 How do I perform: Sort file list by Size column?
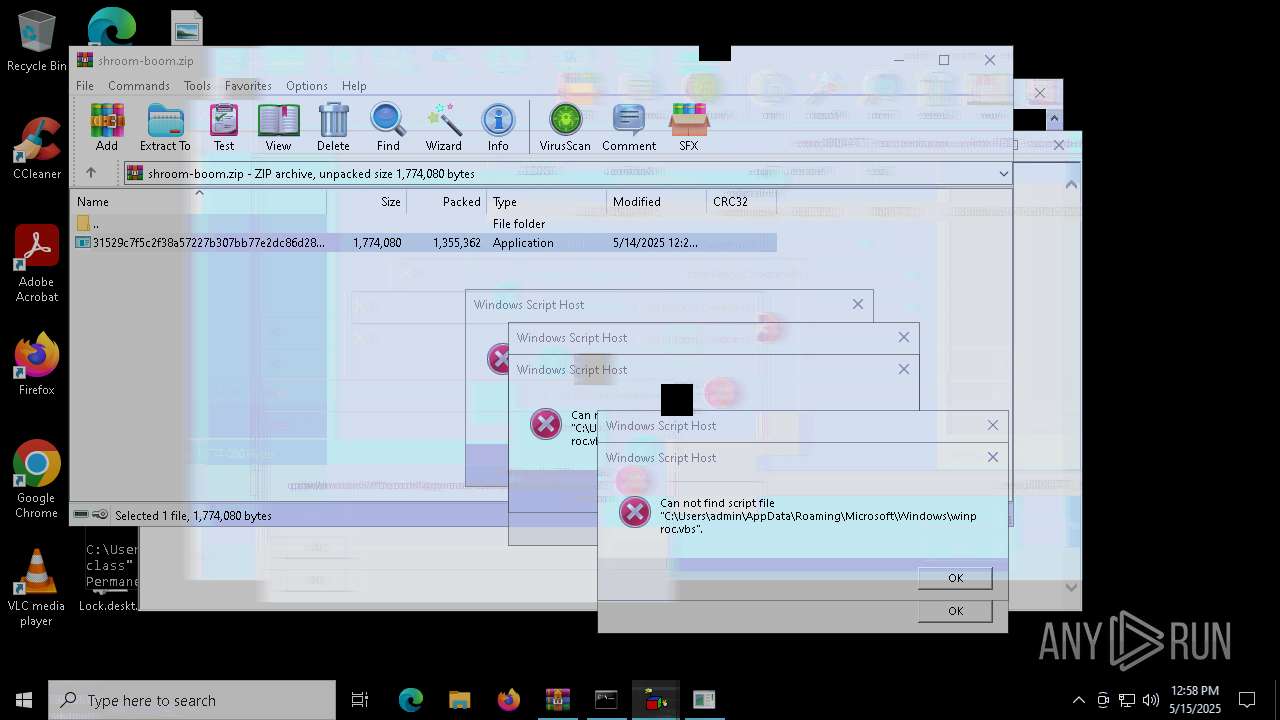[366, 202]
